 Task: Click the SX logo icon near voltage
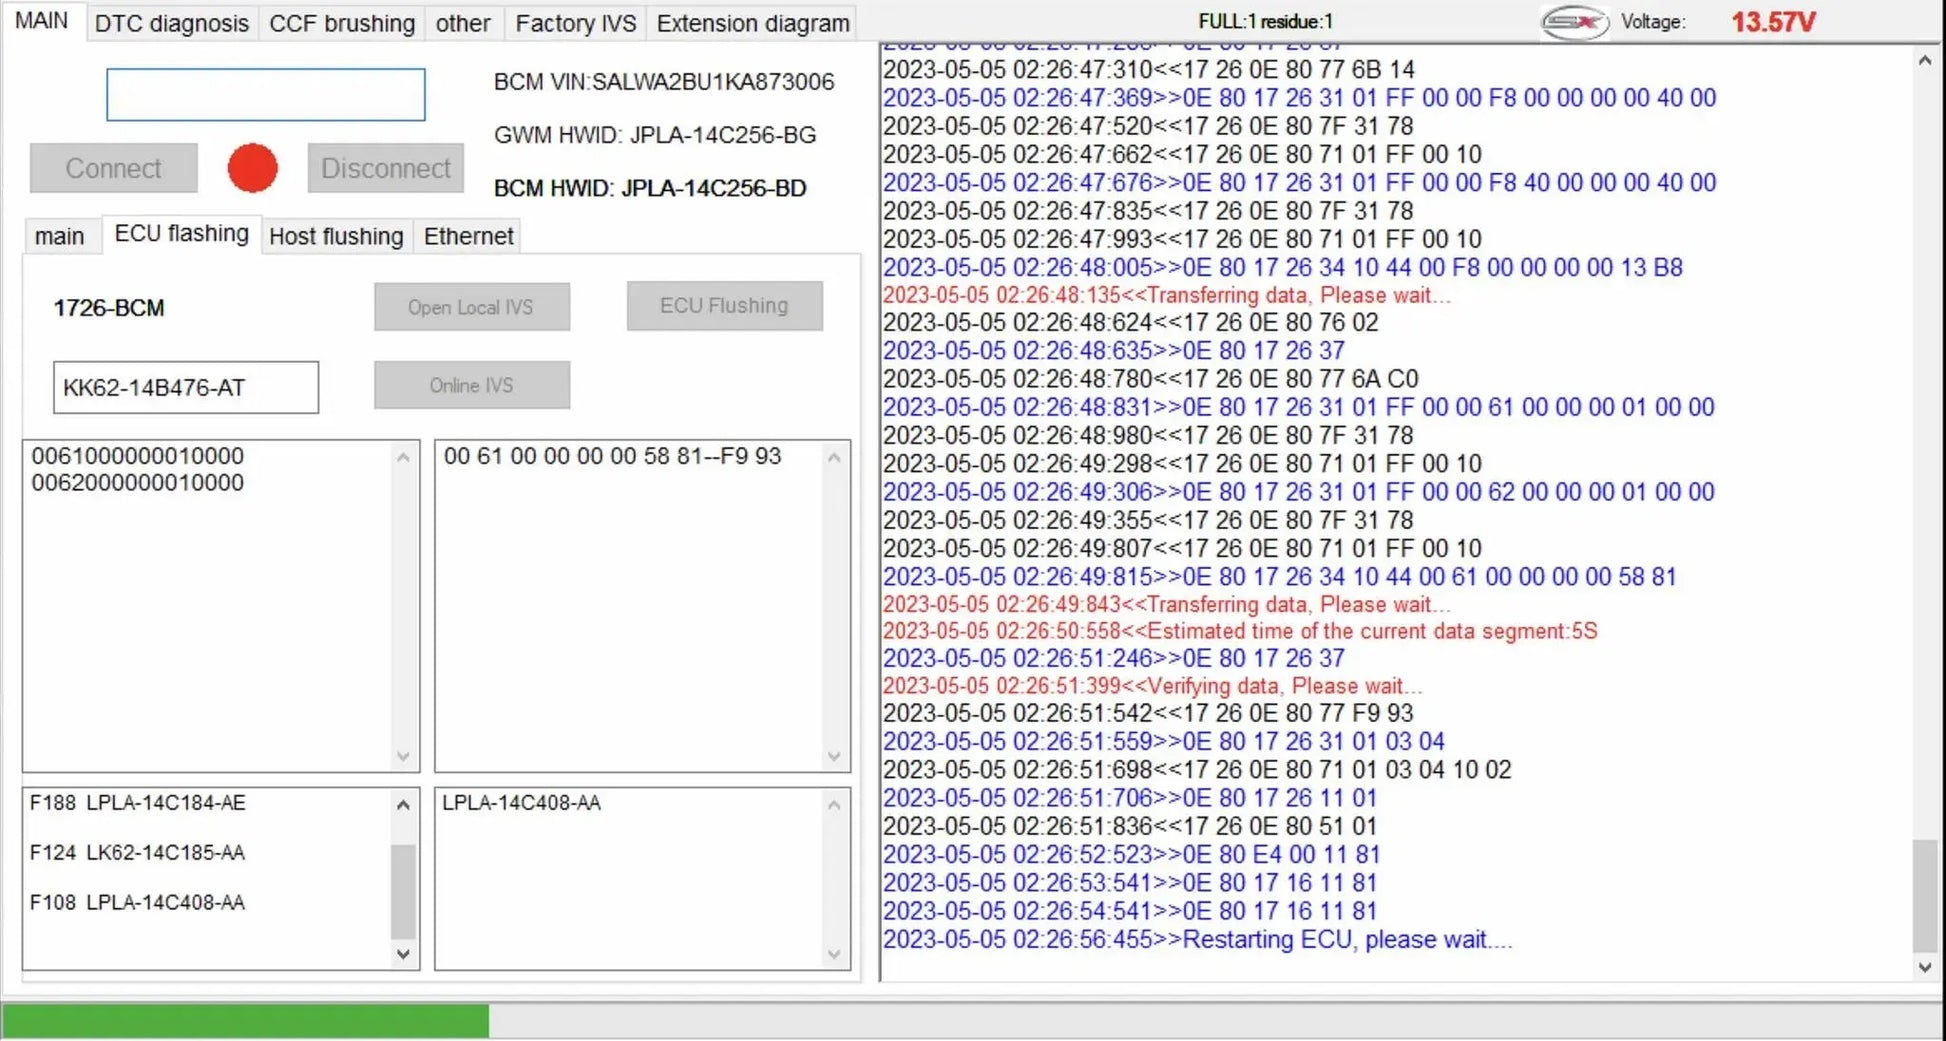coord(1574,22)
